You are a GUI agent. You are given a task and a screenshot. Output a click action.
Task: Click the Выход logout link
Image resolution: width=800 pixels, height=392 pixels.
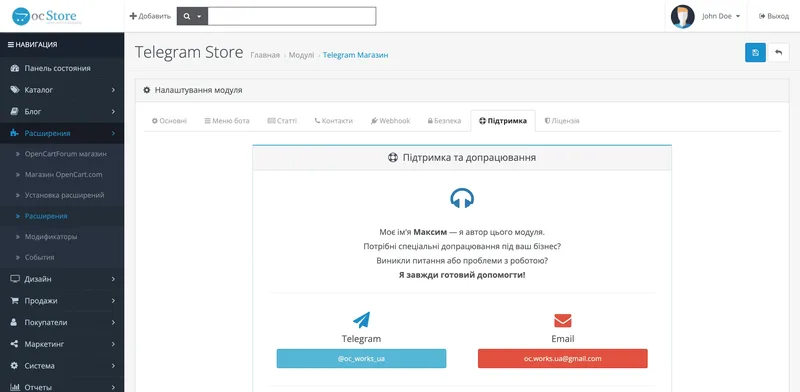tap(774, 16)
